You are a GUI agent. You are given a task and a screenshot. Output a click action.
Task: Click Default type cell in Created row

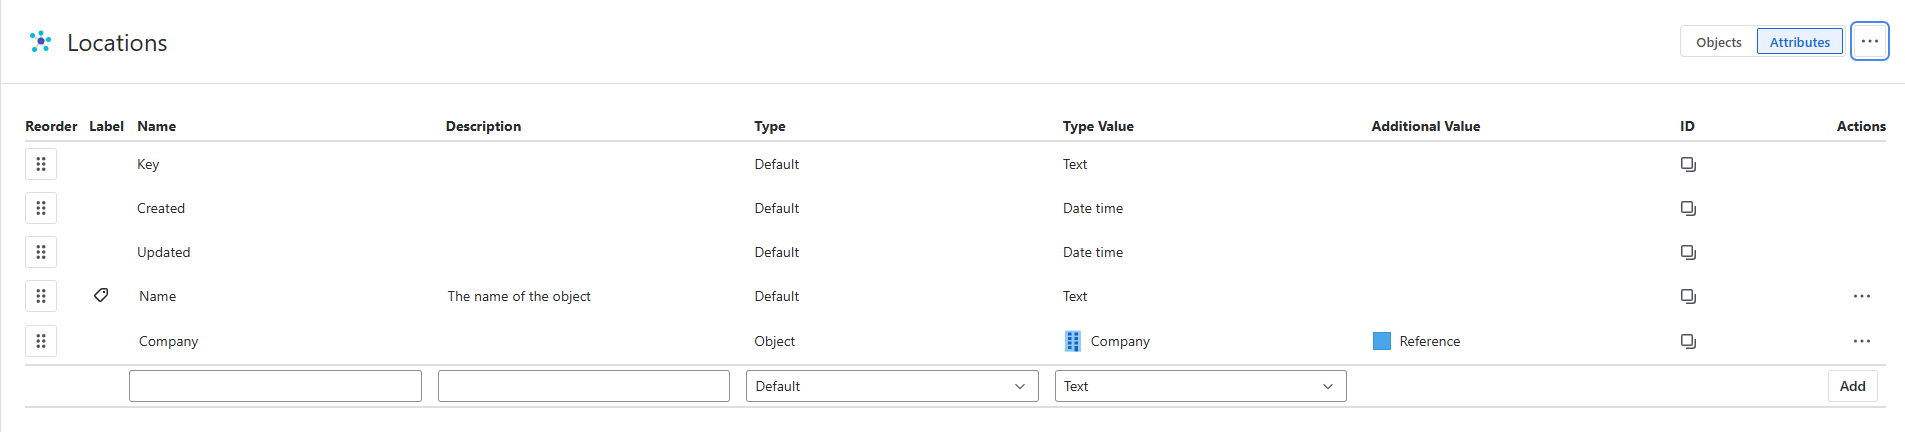click(x=776, y=208)
